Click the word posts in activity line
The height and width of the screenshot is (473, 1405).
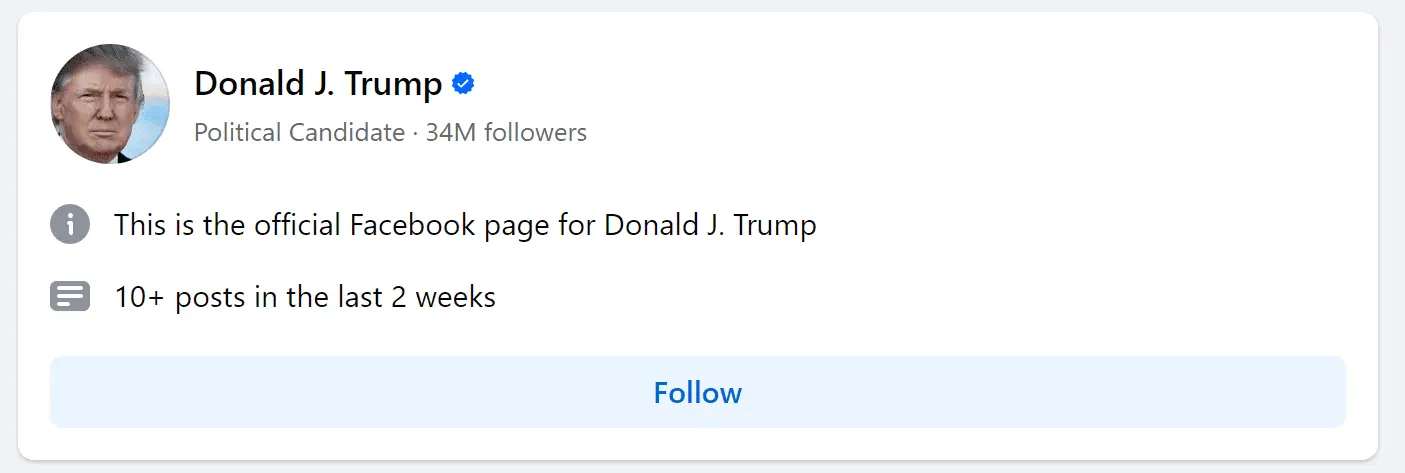coord(209,297)
